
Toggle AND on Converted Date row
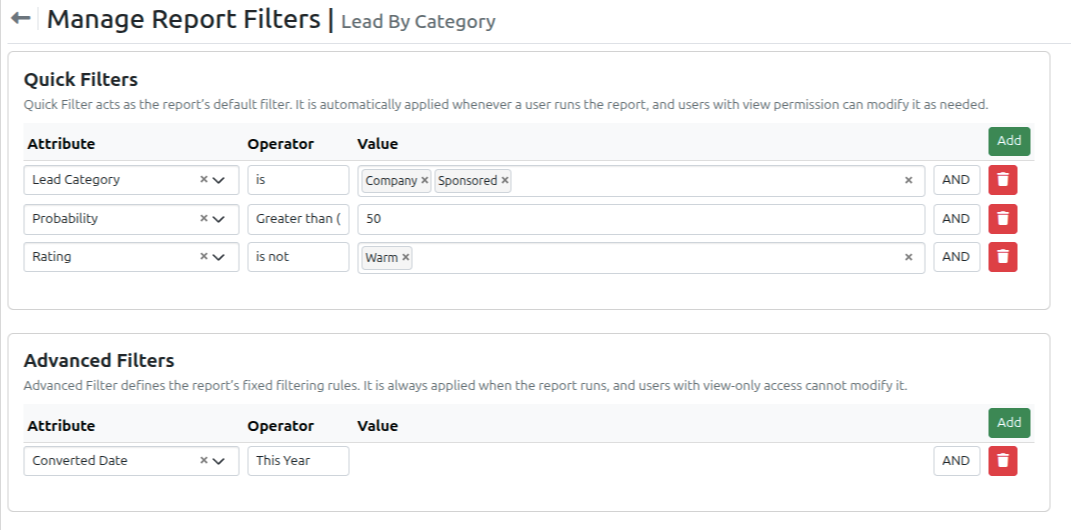956,461
